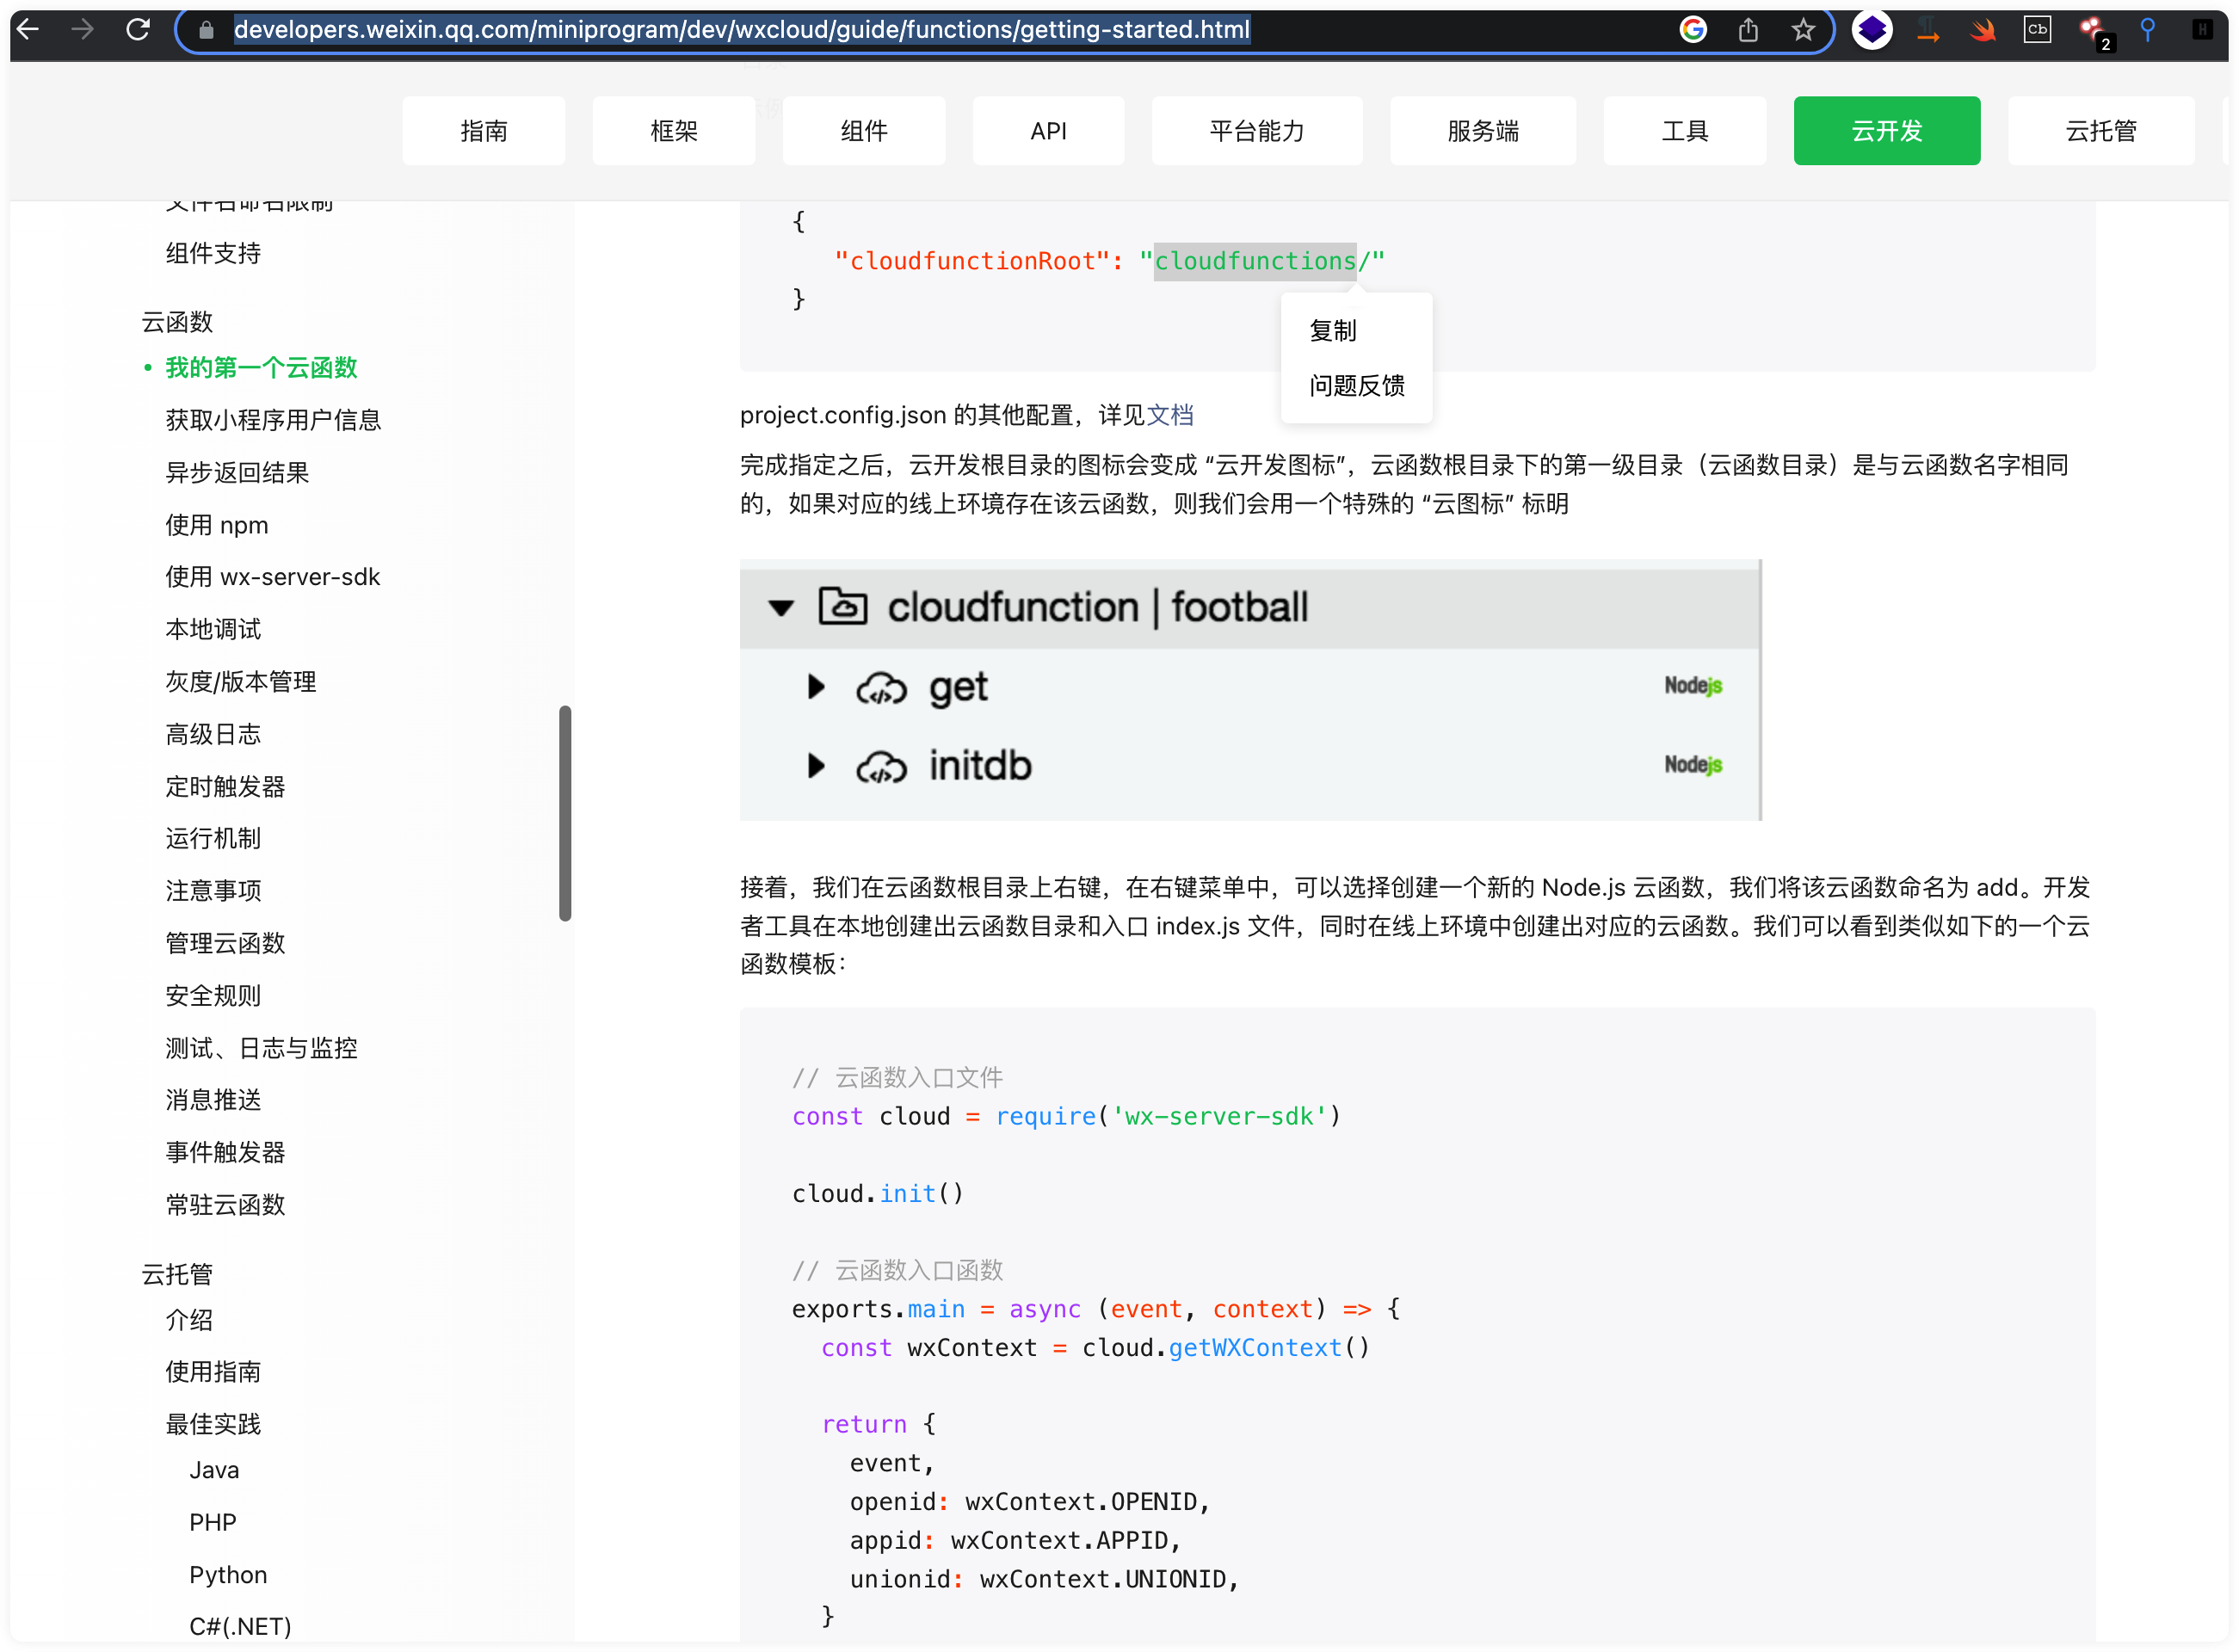Open the purple diamond extension icon
Screen dimensions: 2239x1652
1871,30
